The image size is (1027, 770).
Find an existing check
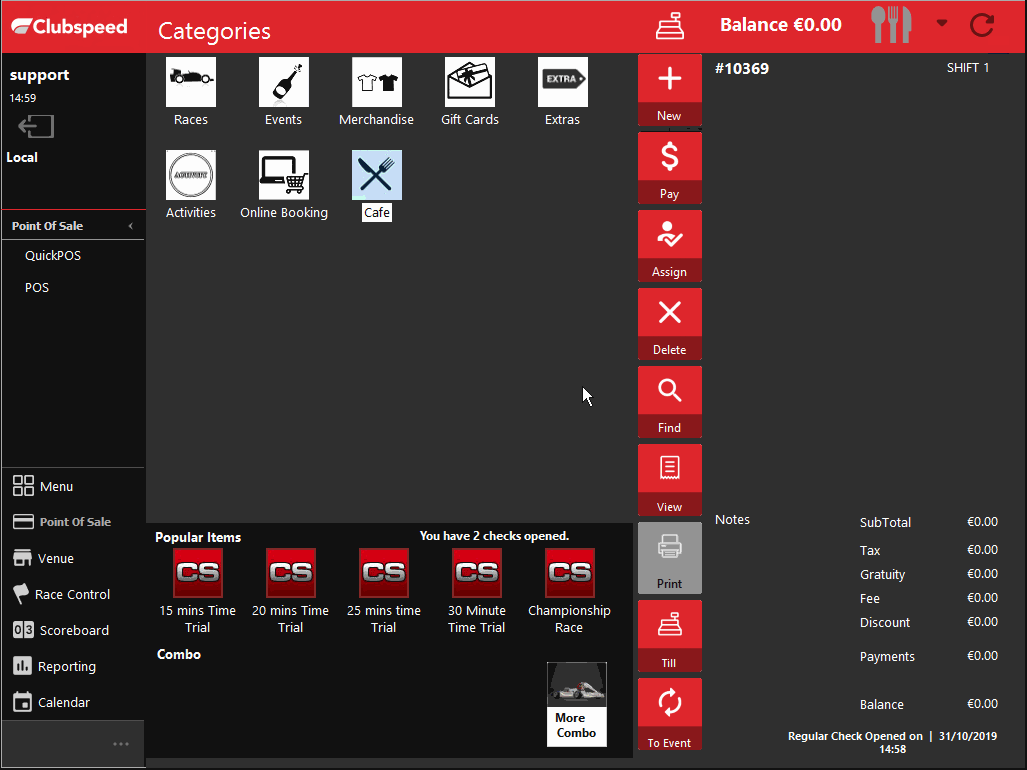coord(669,402)
